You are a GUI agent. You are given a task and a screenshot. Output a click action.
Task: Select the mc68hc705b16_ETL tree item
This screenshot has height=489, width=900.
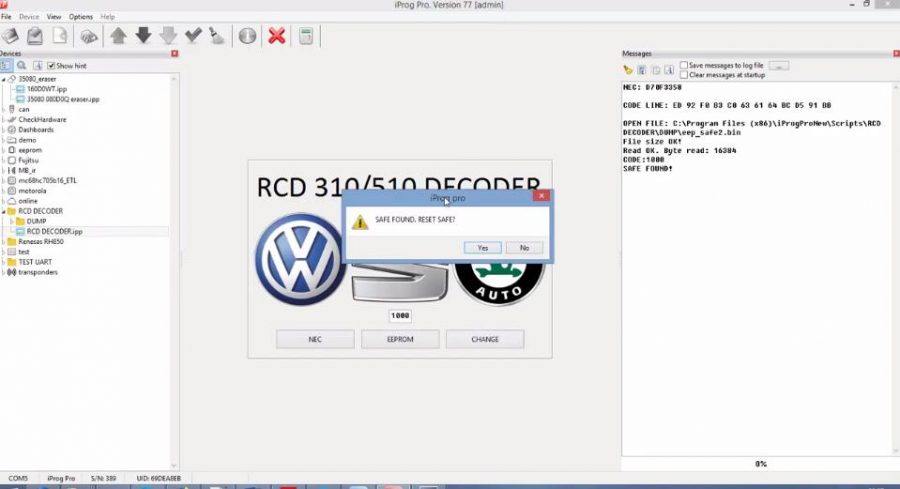point(47,180)
